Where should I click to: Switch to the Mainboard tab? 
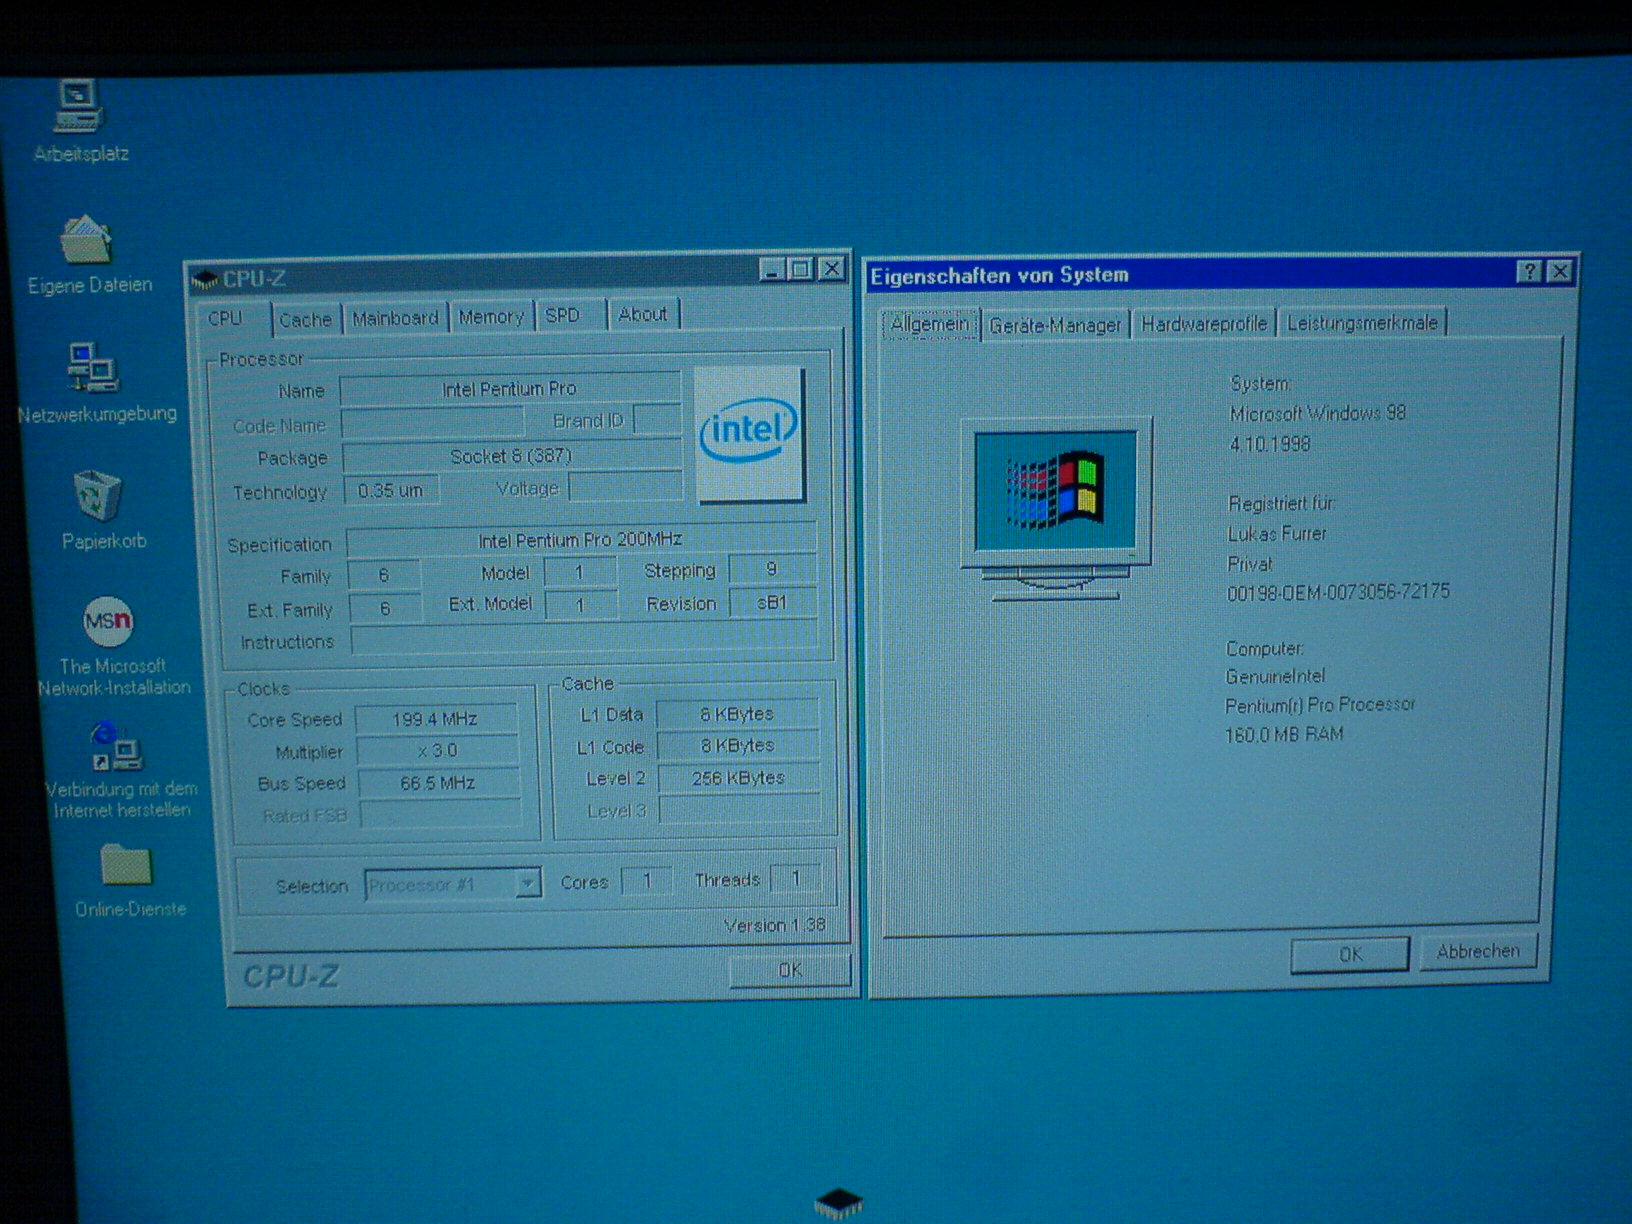395,318
